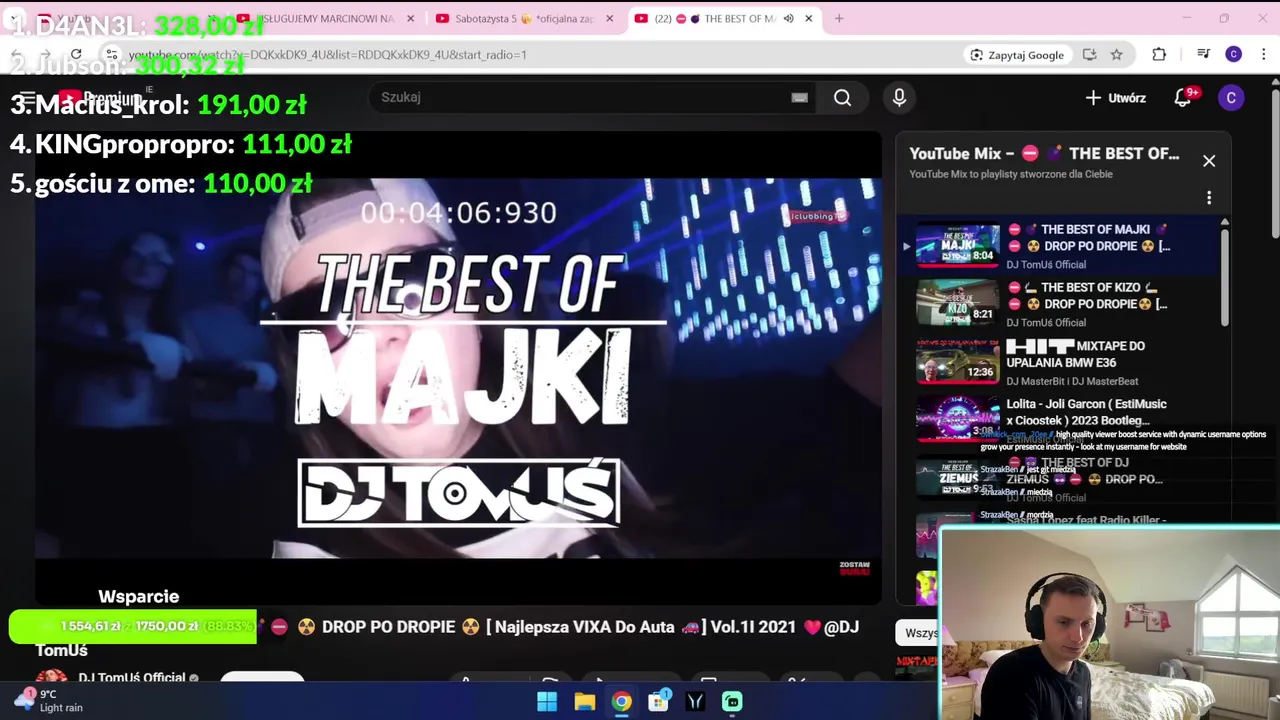Click the Chrome taskbar icon
The image size is (1280, 720).
[621, 702]
